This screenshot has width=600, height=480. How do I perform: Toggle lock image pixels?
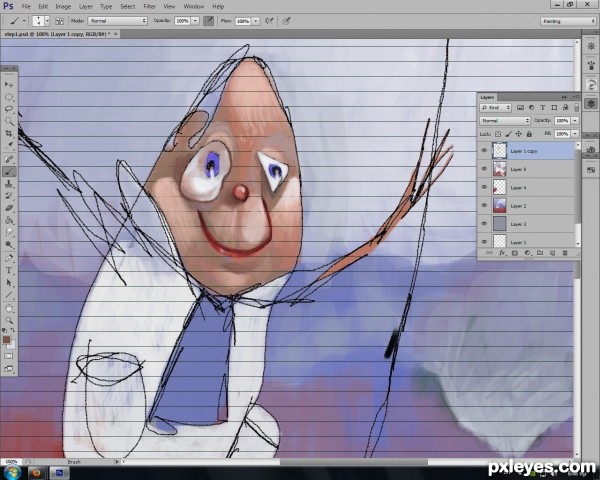coord(508,134)
